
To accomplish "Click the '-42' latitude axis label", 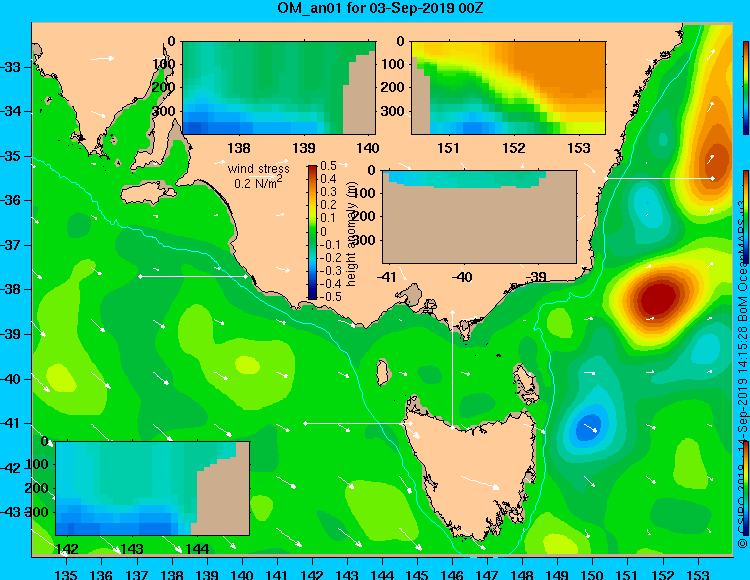I will click(x=11, y=468).
